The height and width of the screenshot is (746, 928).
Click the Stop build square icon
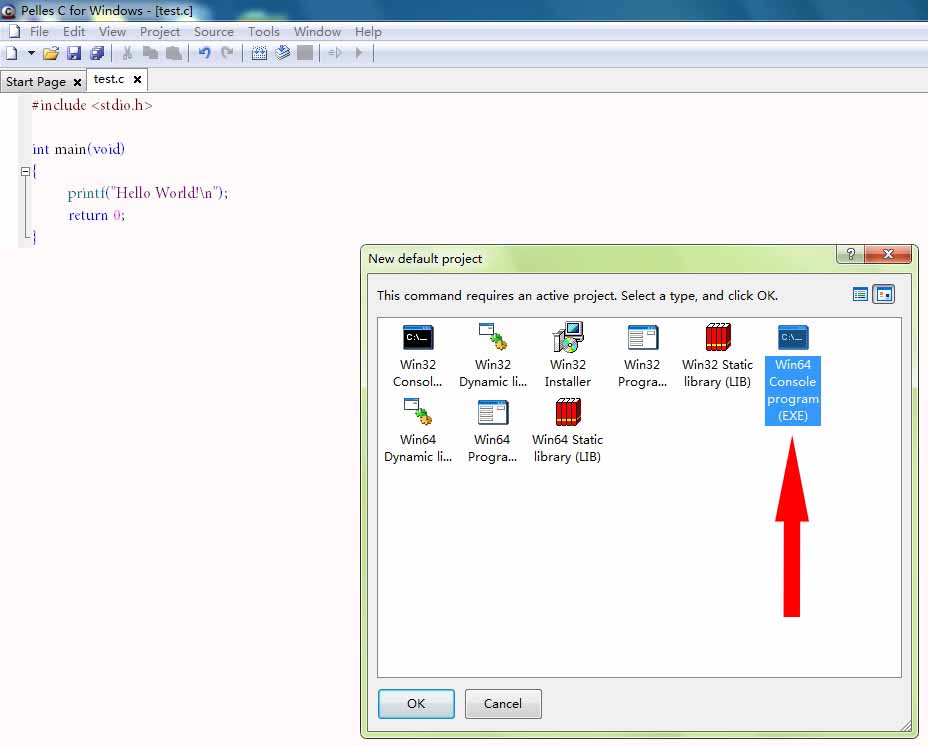pyautogui.click(x=305, y=53)
